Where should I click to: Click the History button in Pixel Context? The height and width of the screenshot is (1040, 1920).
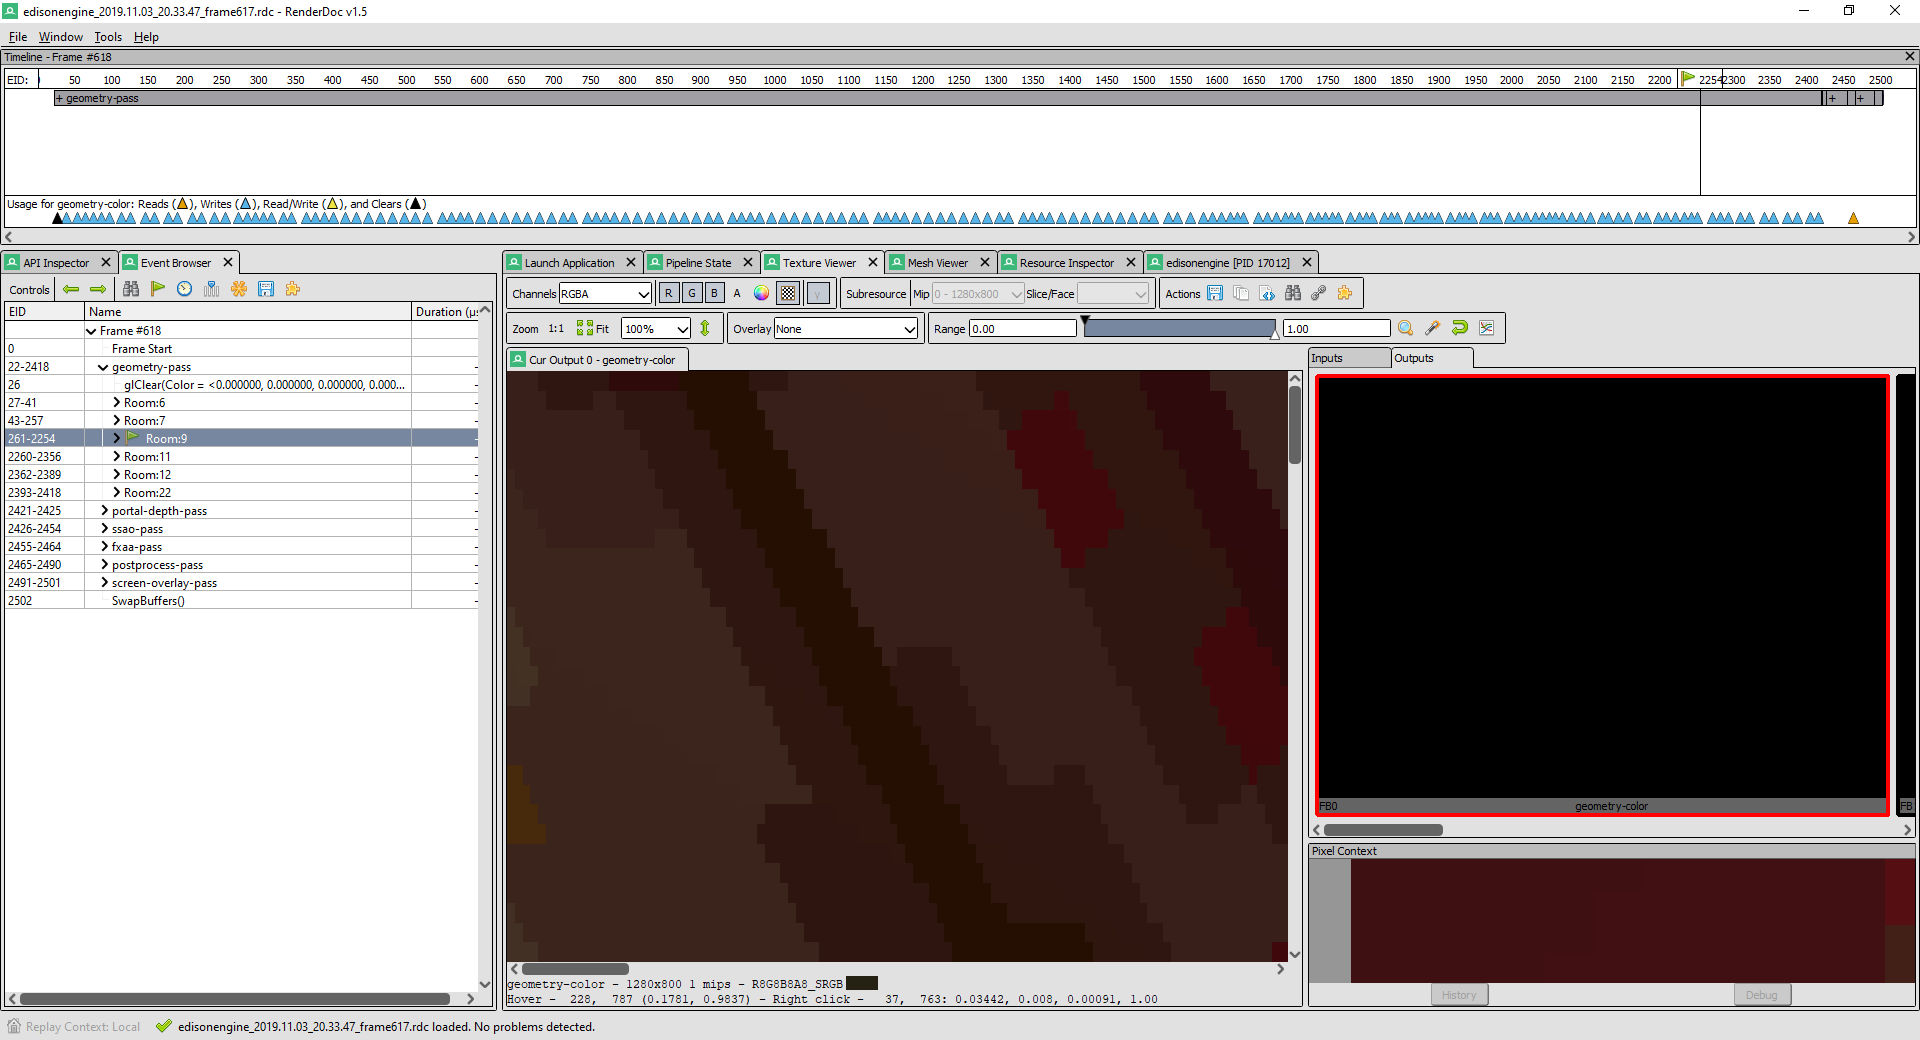pyautogui.click(x=1459, y=994)
